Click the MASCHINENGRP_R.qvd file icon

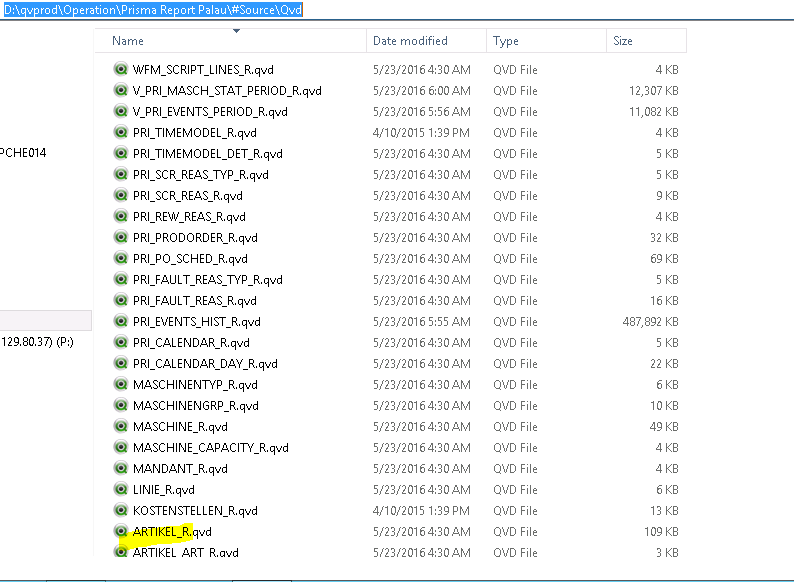coord(121,405)
